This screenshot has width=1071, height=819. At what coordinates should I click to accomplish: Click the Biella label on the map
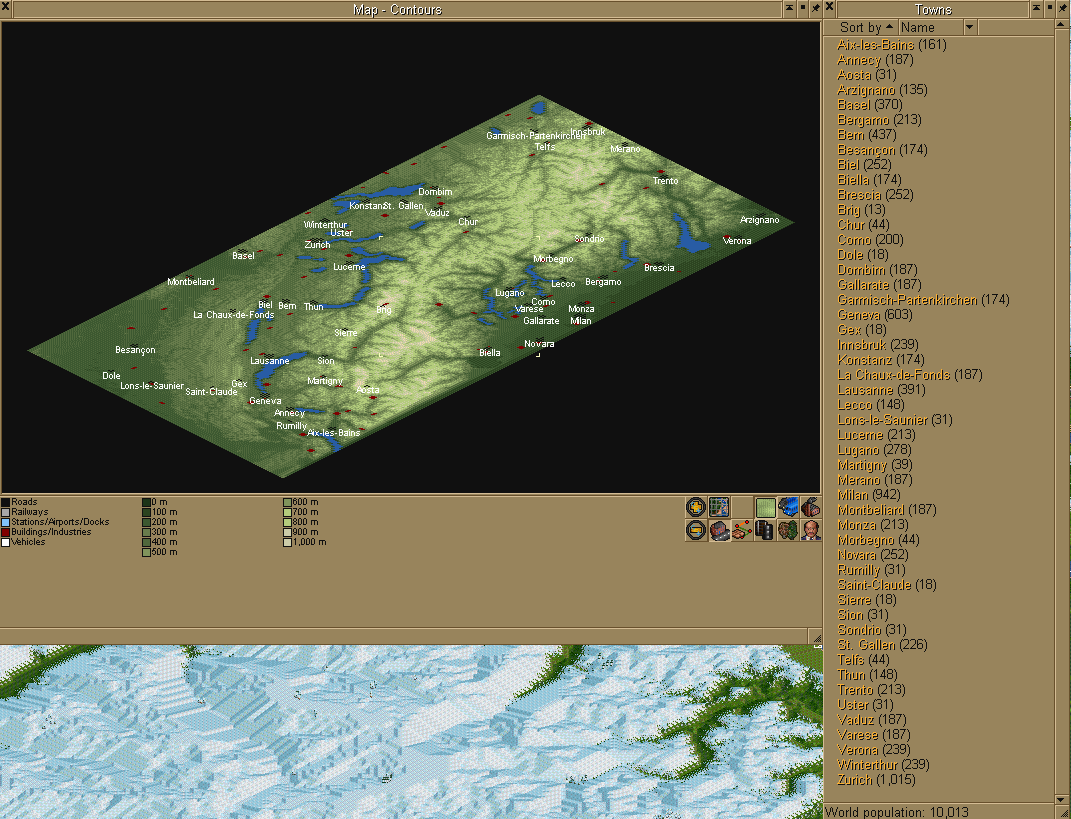(x=490, y=352)
